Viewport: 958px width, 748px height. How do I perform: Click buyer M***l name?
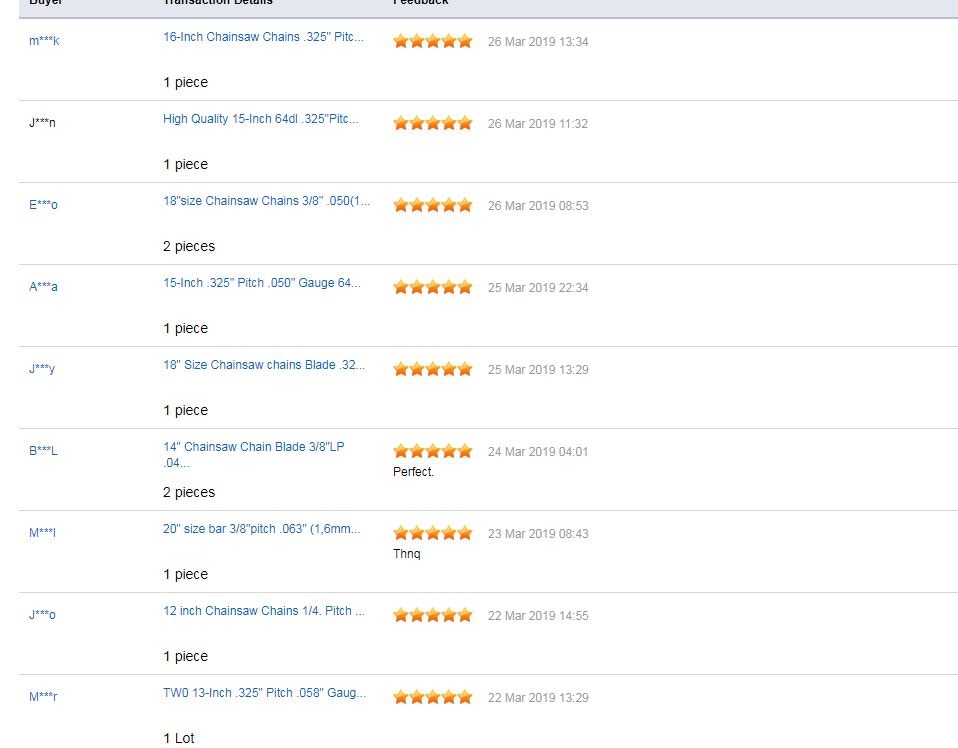(42, 533)
